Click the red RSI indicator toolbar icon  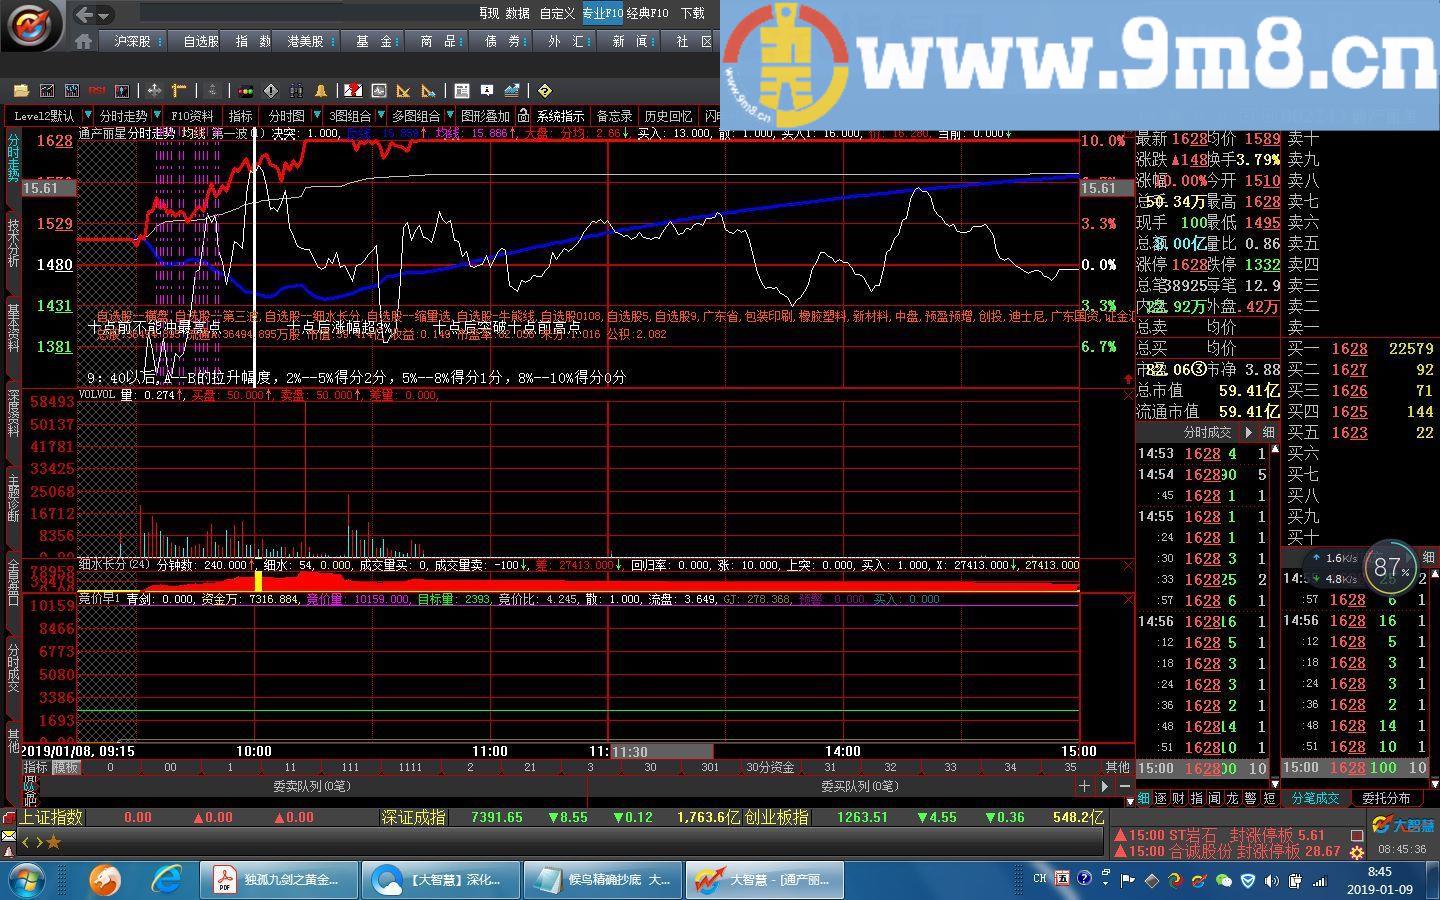point(97,90)
